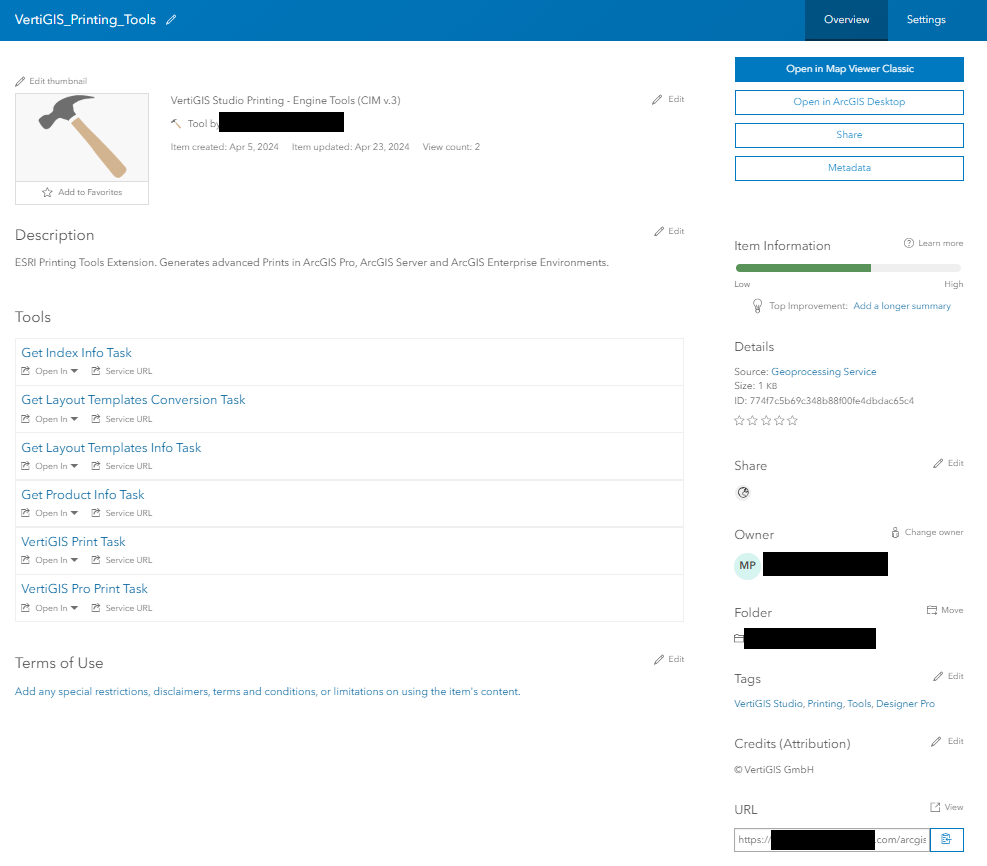Screen dimensions: 987x866
Task: Click the View external link icon for URL
Action: [935, 807]
